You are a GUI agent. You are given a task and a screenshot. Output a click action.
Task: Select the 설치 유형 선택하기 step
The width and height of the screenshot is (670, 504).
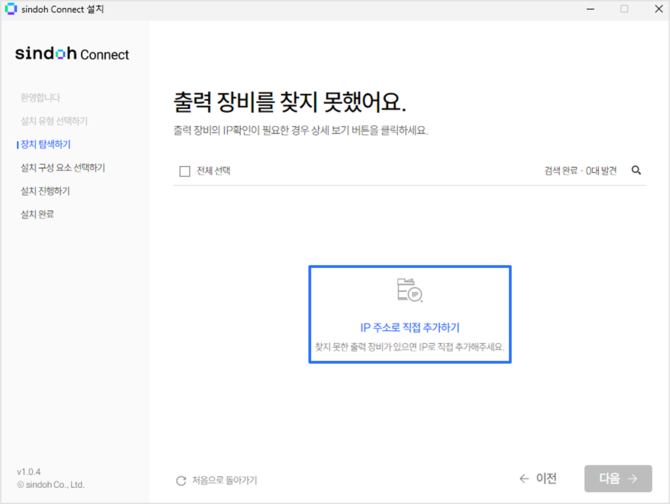[x=54, y=121]
